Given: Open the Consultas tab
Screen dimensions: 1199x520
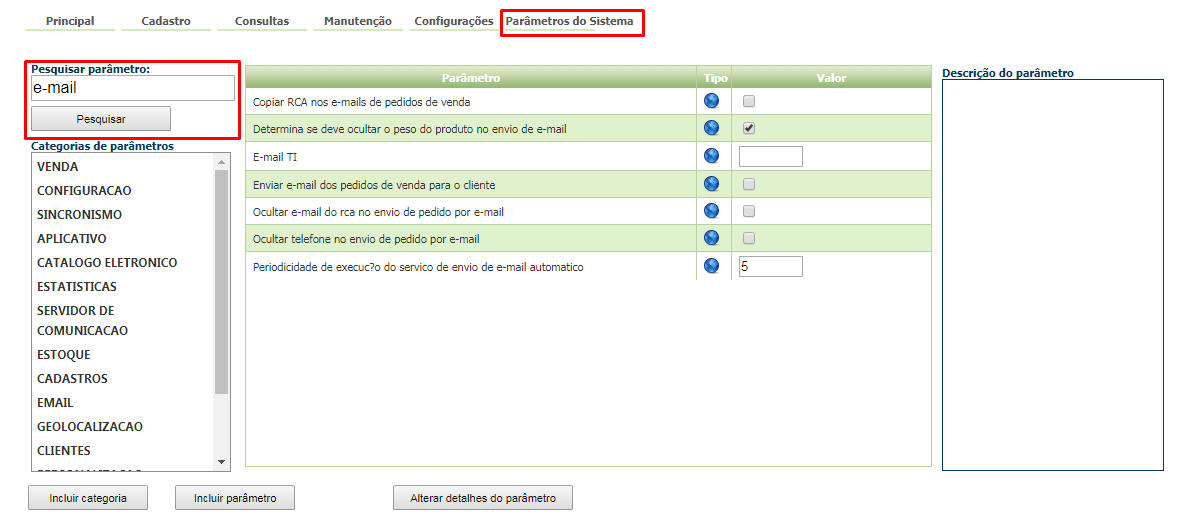Looking at the screenshot, I should (262, 21).
